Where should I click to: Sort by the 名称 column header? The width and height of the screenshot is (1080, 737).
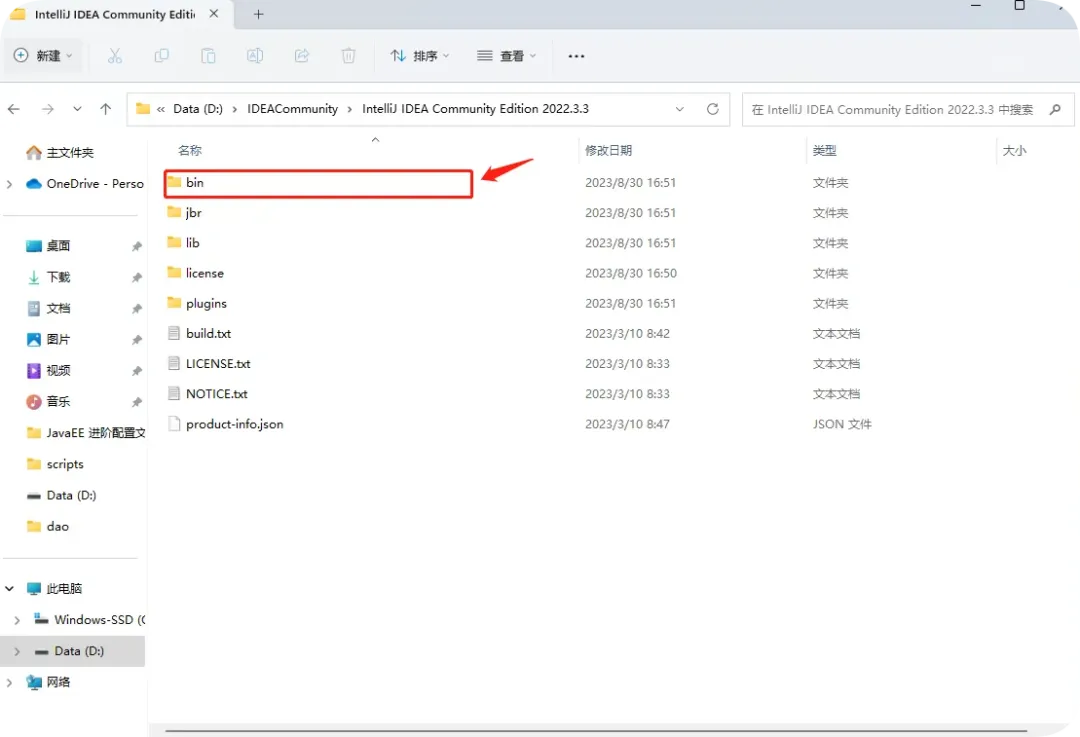[x=190, y=150]
